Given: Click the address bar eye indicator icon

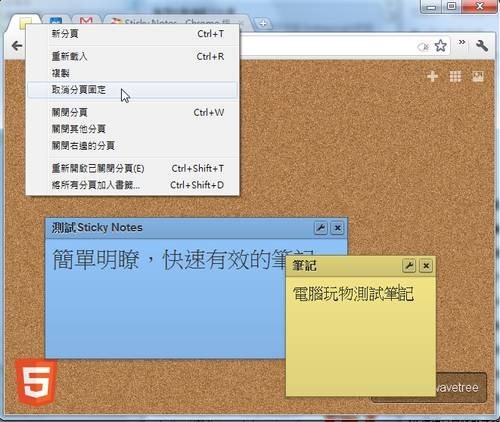Looking at the screenshot, I should pos(423,47).
